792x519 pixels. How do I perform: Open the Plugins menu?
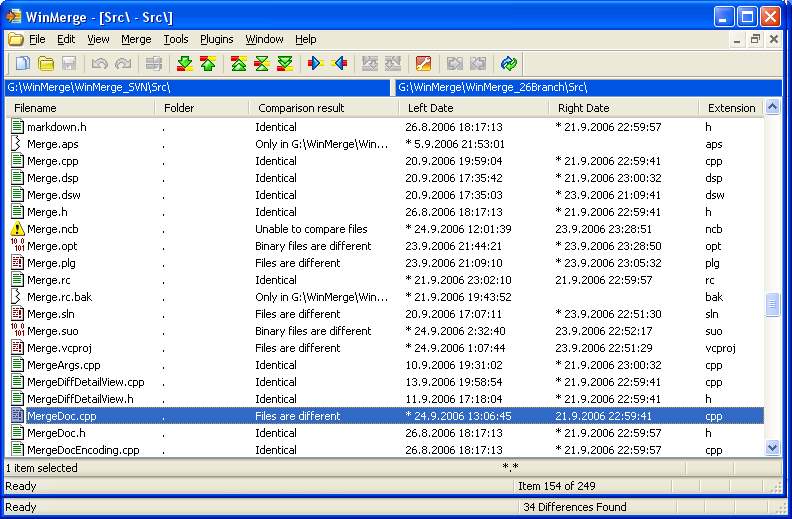point(216,39)
